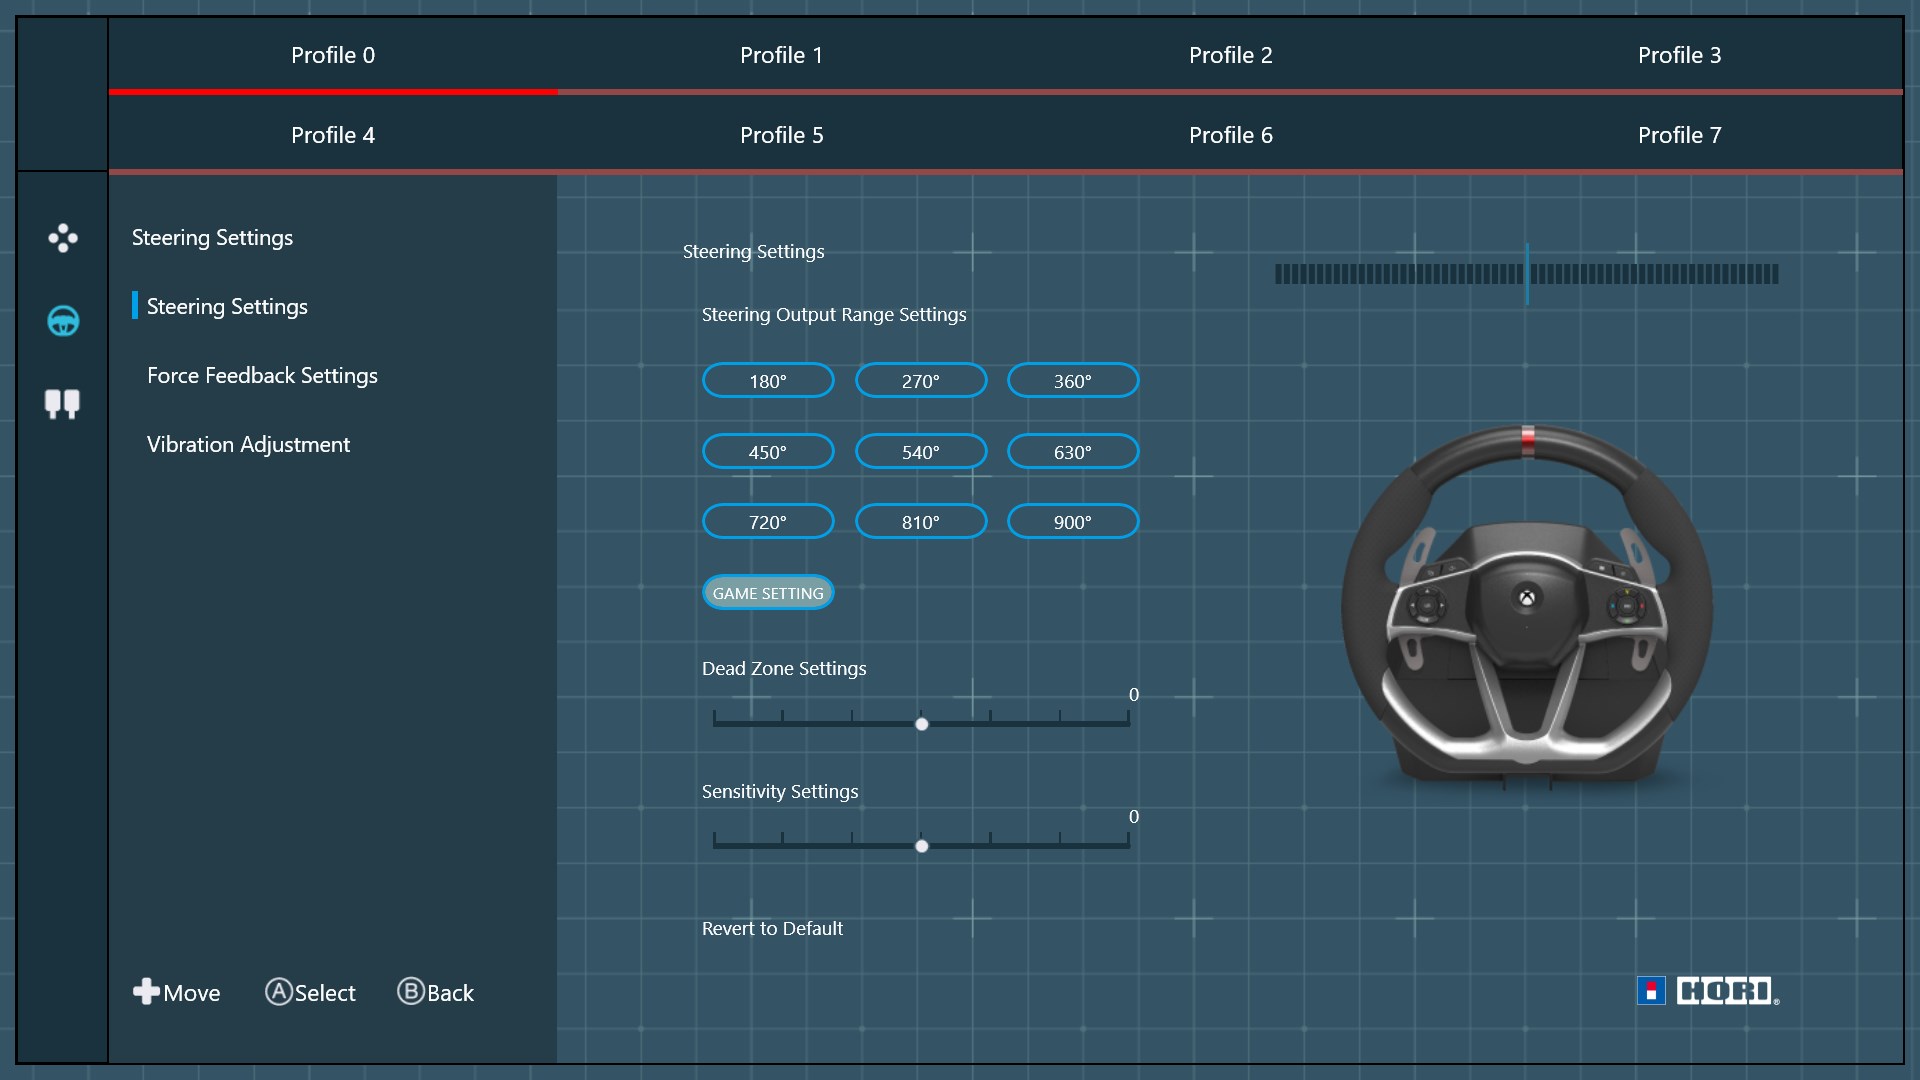Screen dimensions: 1920x1080
Task: Click the HORI logo
Action: point(1708,991)
